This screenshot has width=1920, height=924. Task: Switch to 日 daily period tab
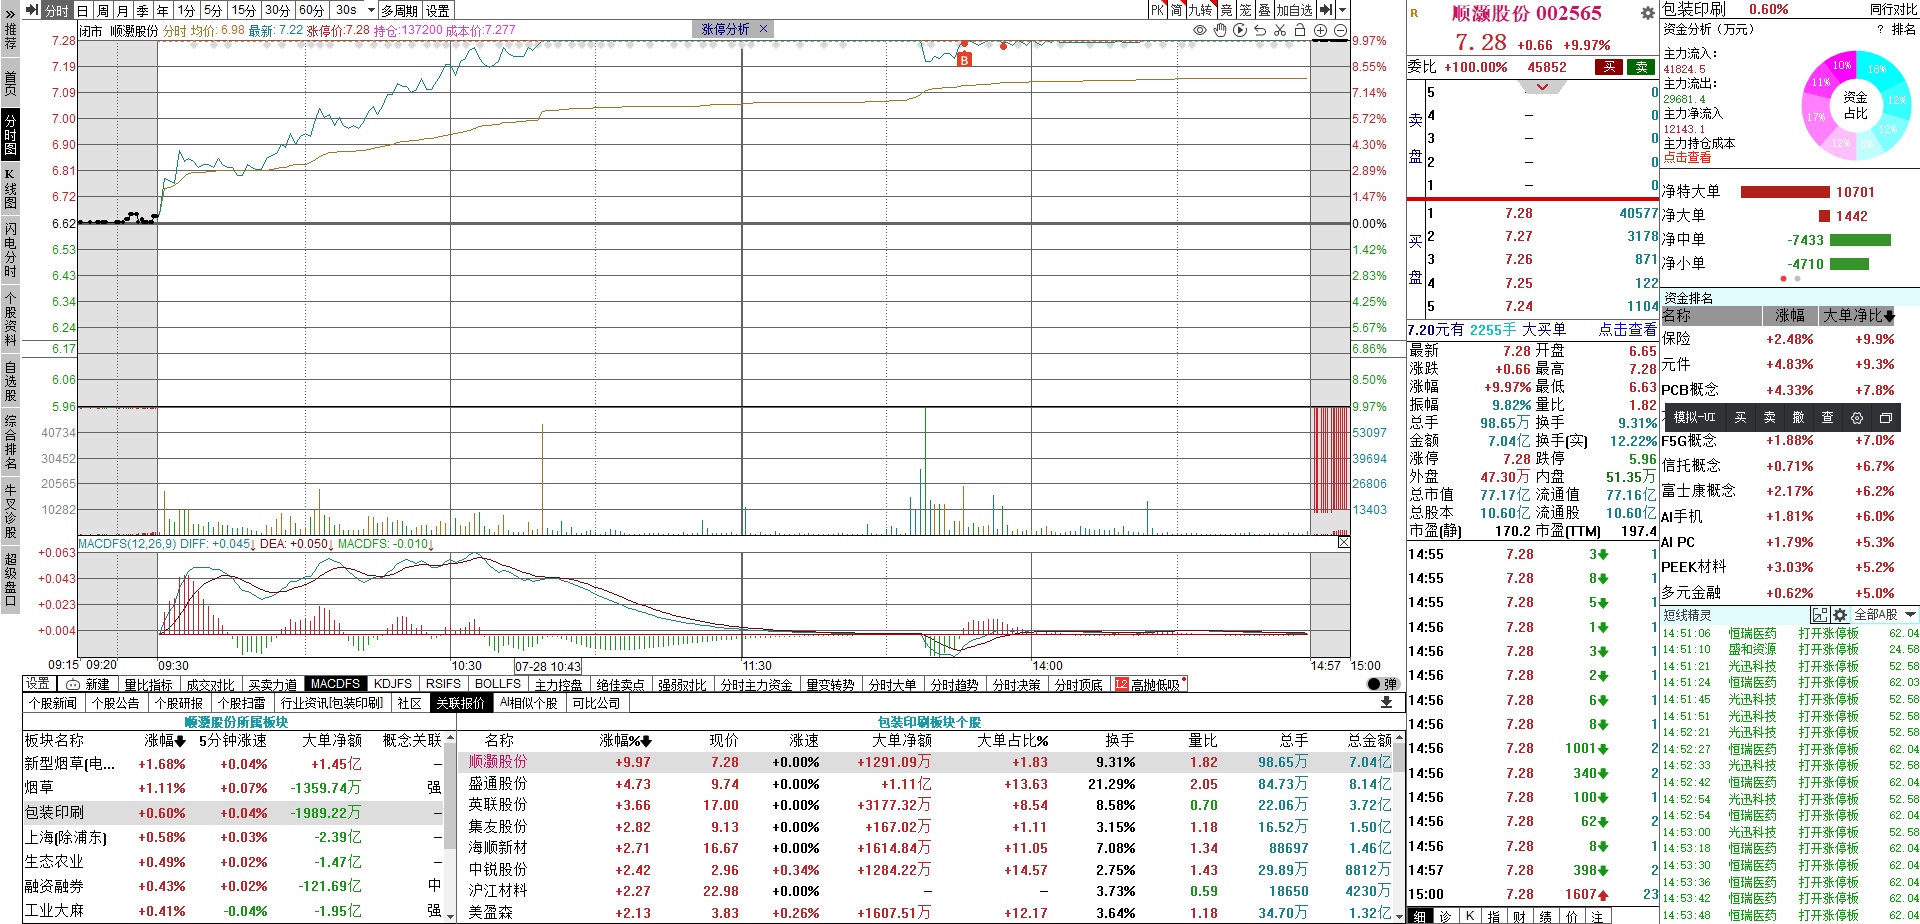click(83, 10)
